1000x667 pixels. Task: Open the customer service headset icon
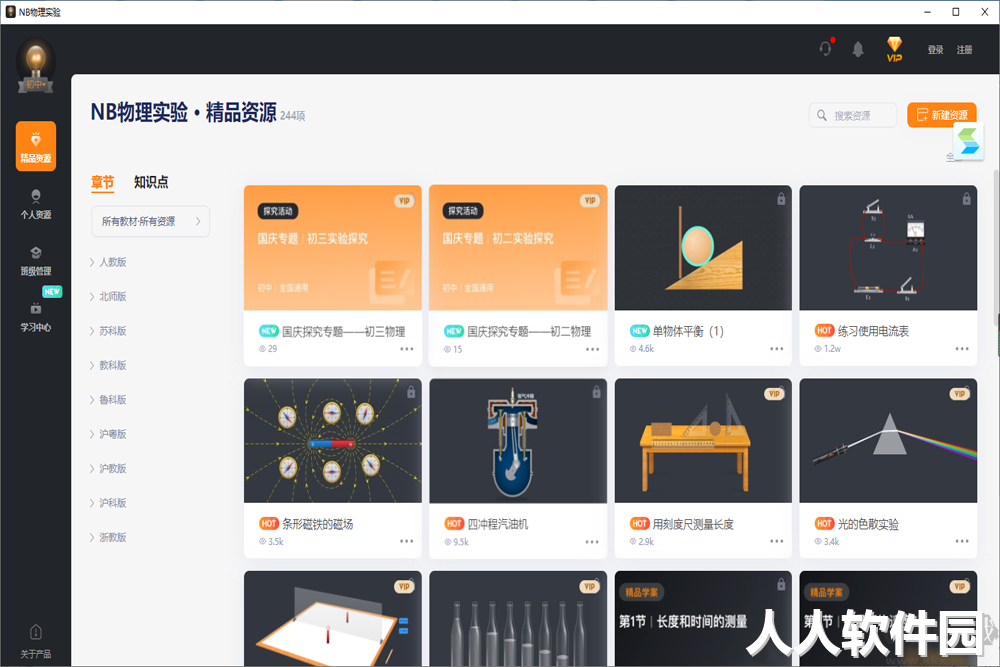coord(826,48)
